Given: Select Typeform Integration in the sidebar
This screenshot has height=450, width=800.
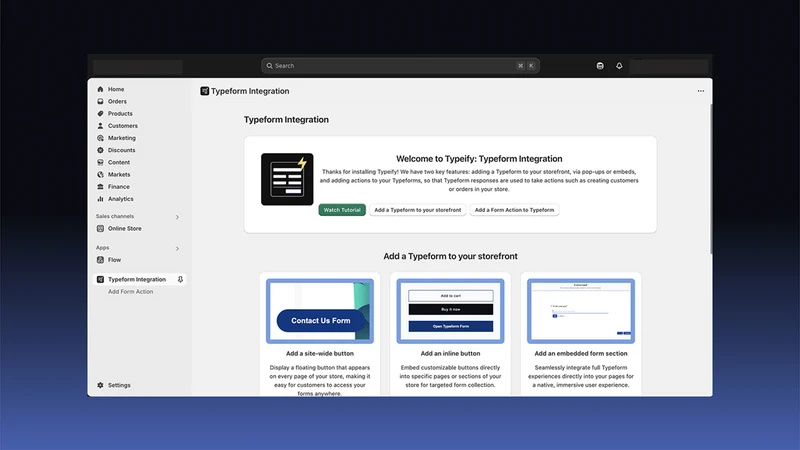Looking at the screenshot, I should pos(137,280).
